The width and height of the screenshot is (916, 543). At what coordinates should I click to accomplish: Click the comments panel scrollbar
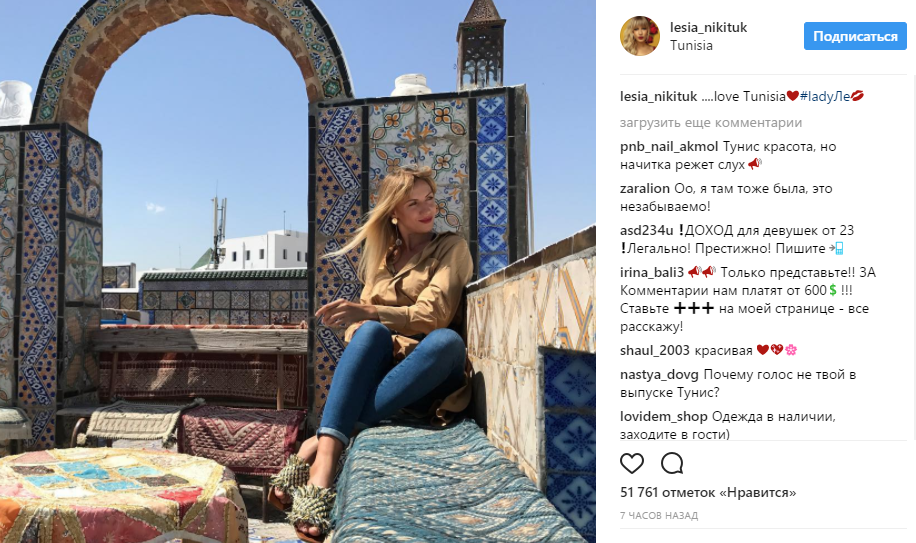(913, 257)
